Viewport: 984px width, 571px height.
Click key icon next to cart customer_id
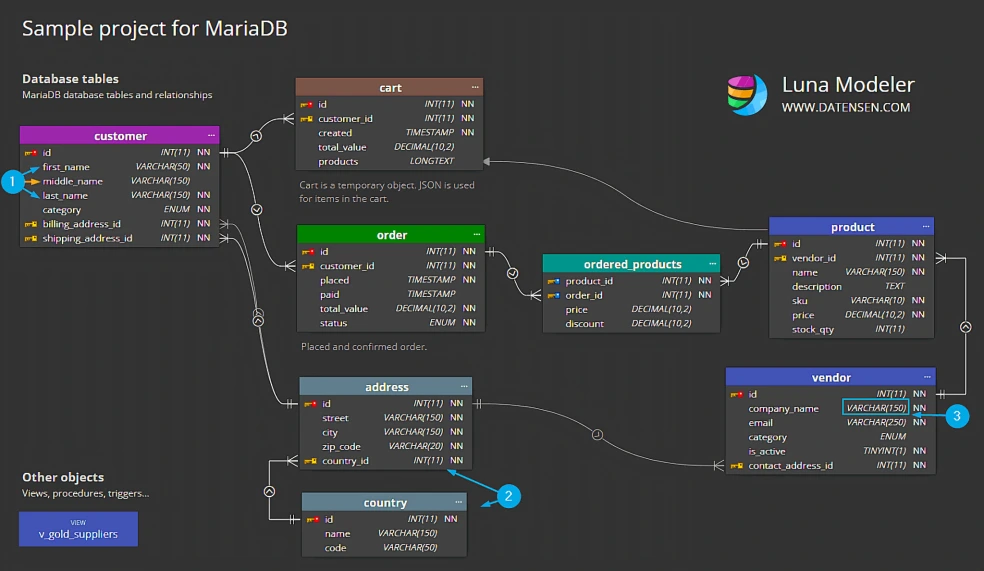tap(307, 119)
